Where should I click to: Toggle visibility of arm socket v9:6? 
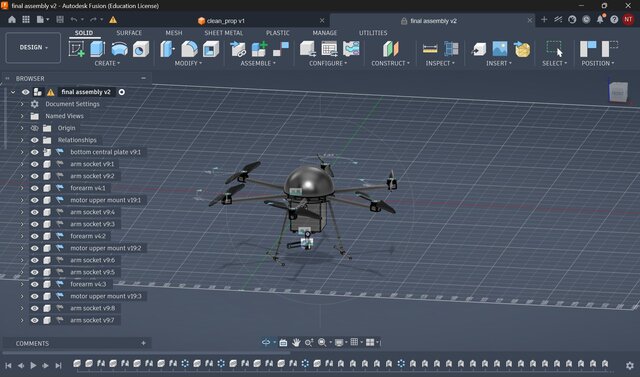35,260
